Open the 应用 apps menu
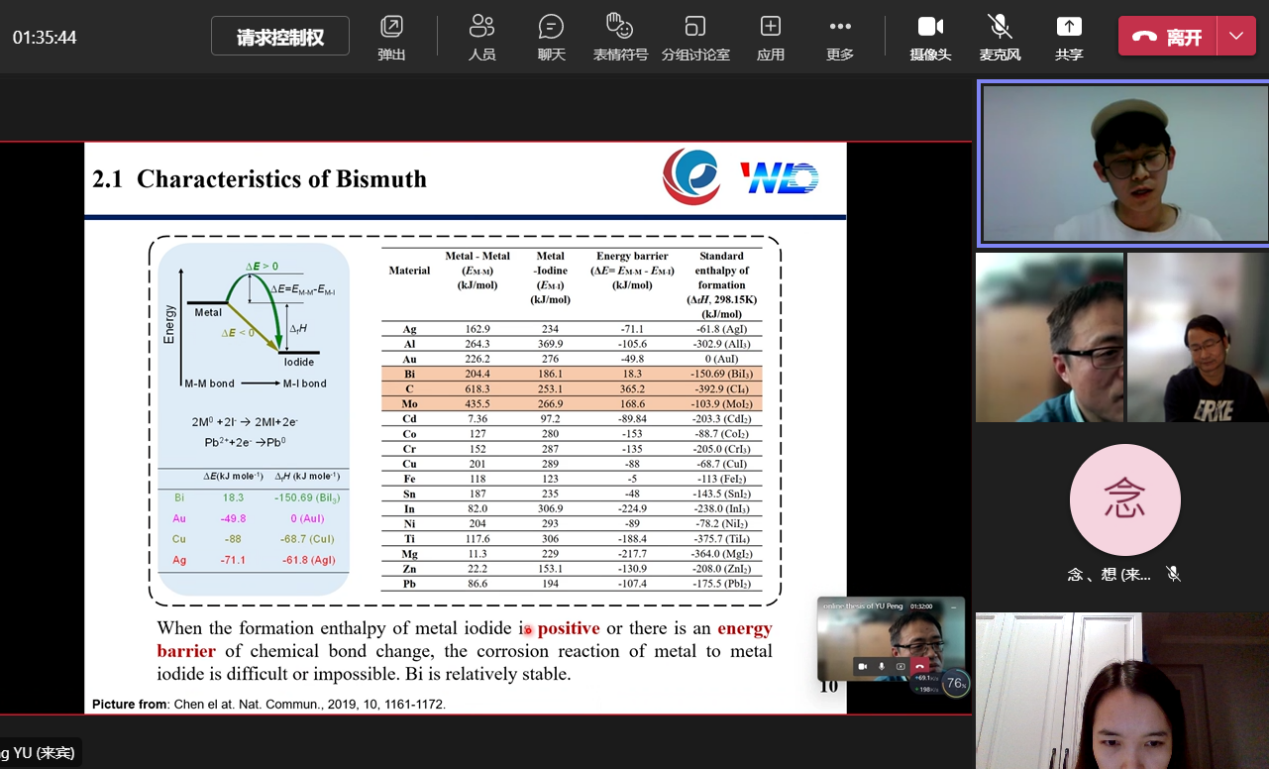 coord(770,37)
